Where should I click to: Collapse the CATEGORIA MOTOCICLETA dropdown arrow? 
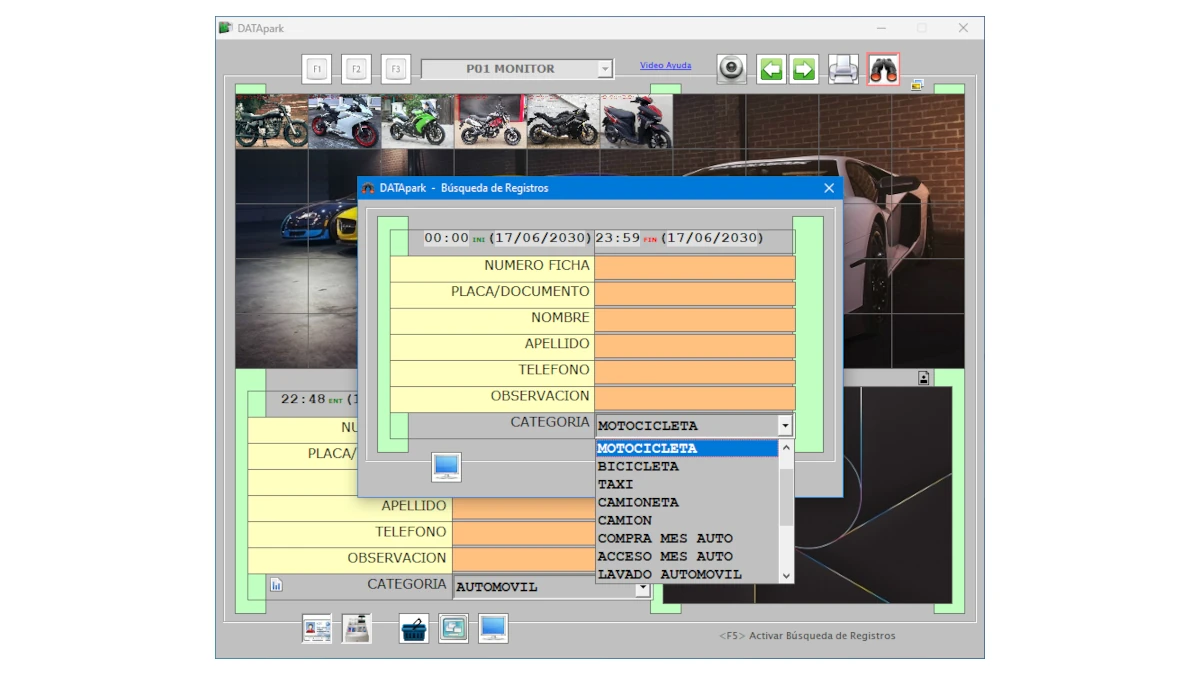785,426
